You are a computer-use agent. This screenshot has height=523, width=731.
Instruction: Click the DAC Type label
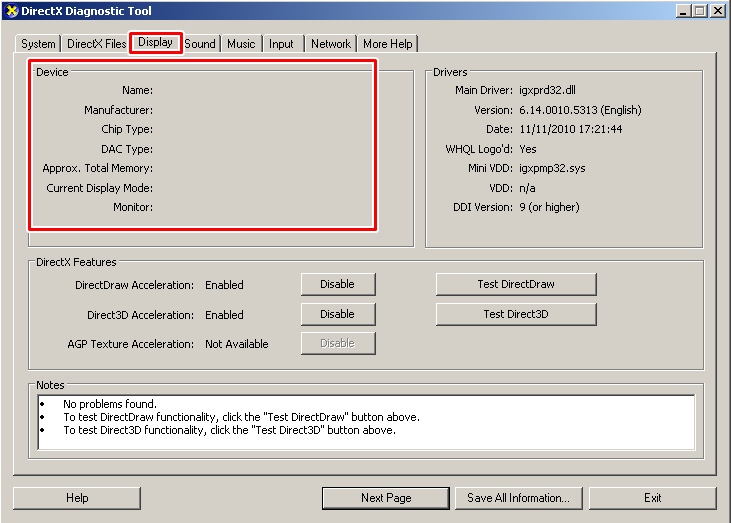point(127,149)
